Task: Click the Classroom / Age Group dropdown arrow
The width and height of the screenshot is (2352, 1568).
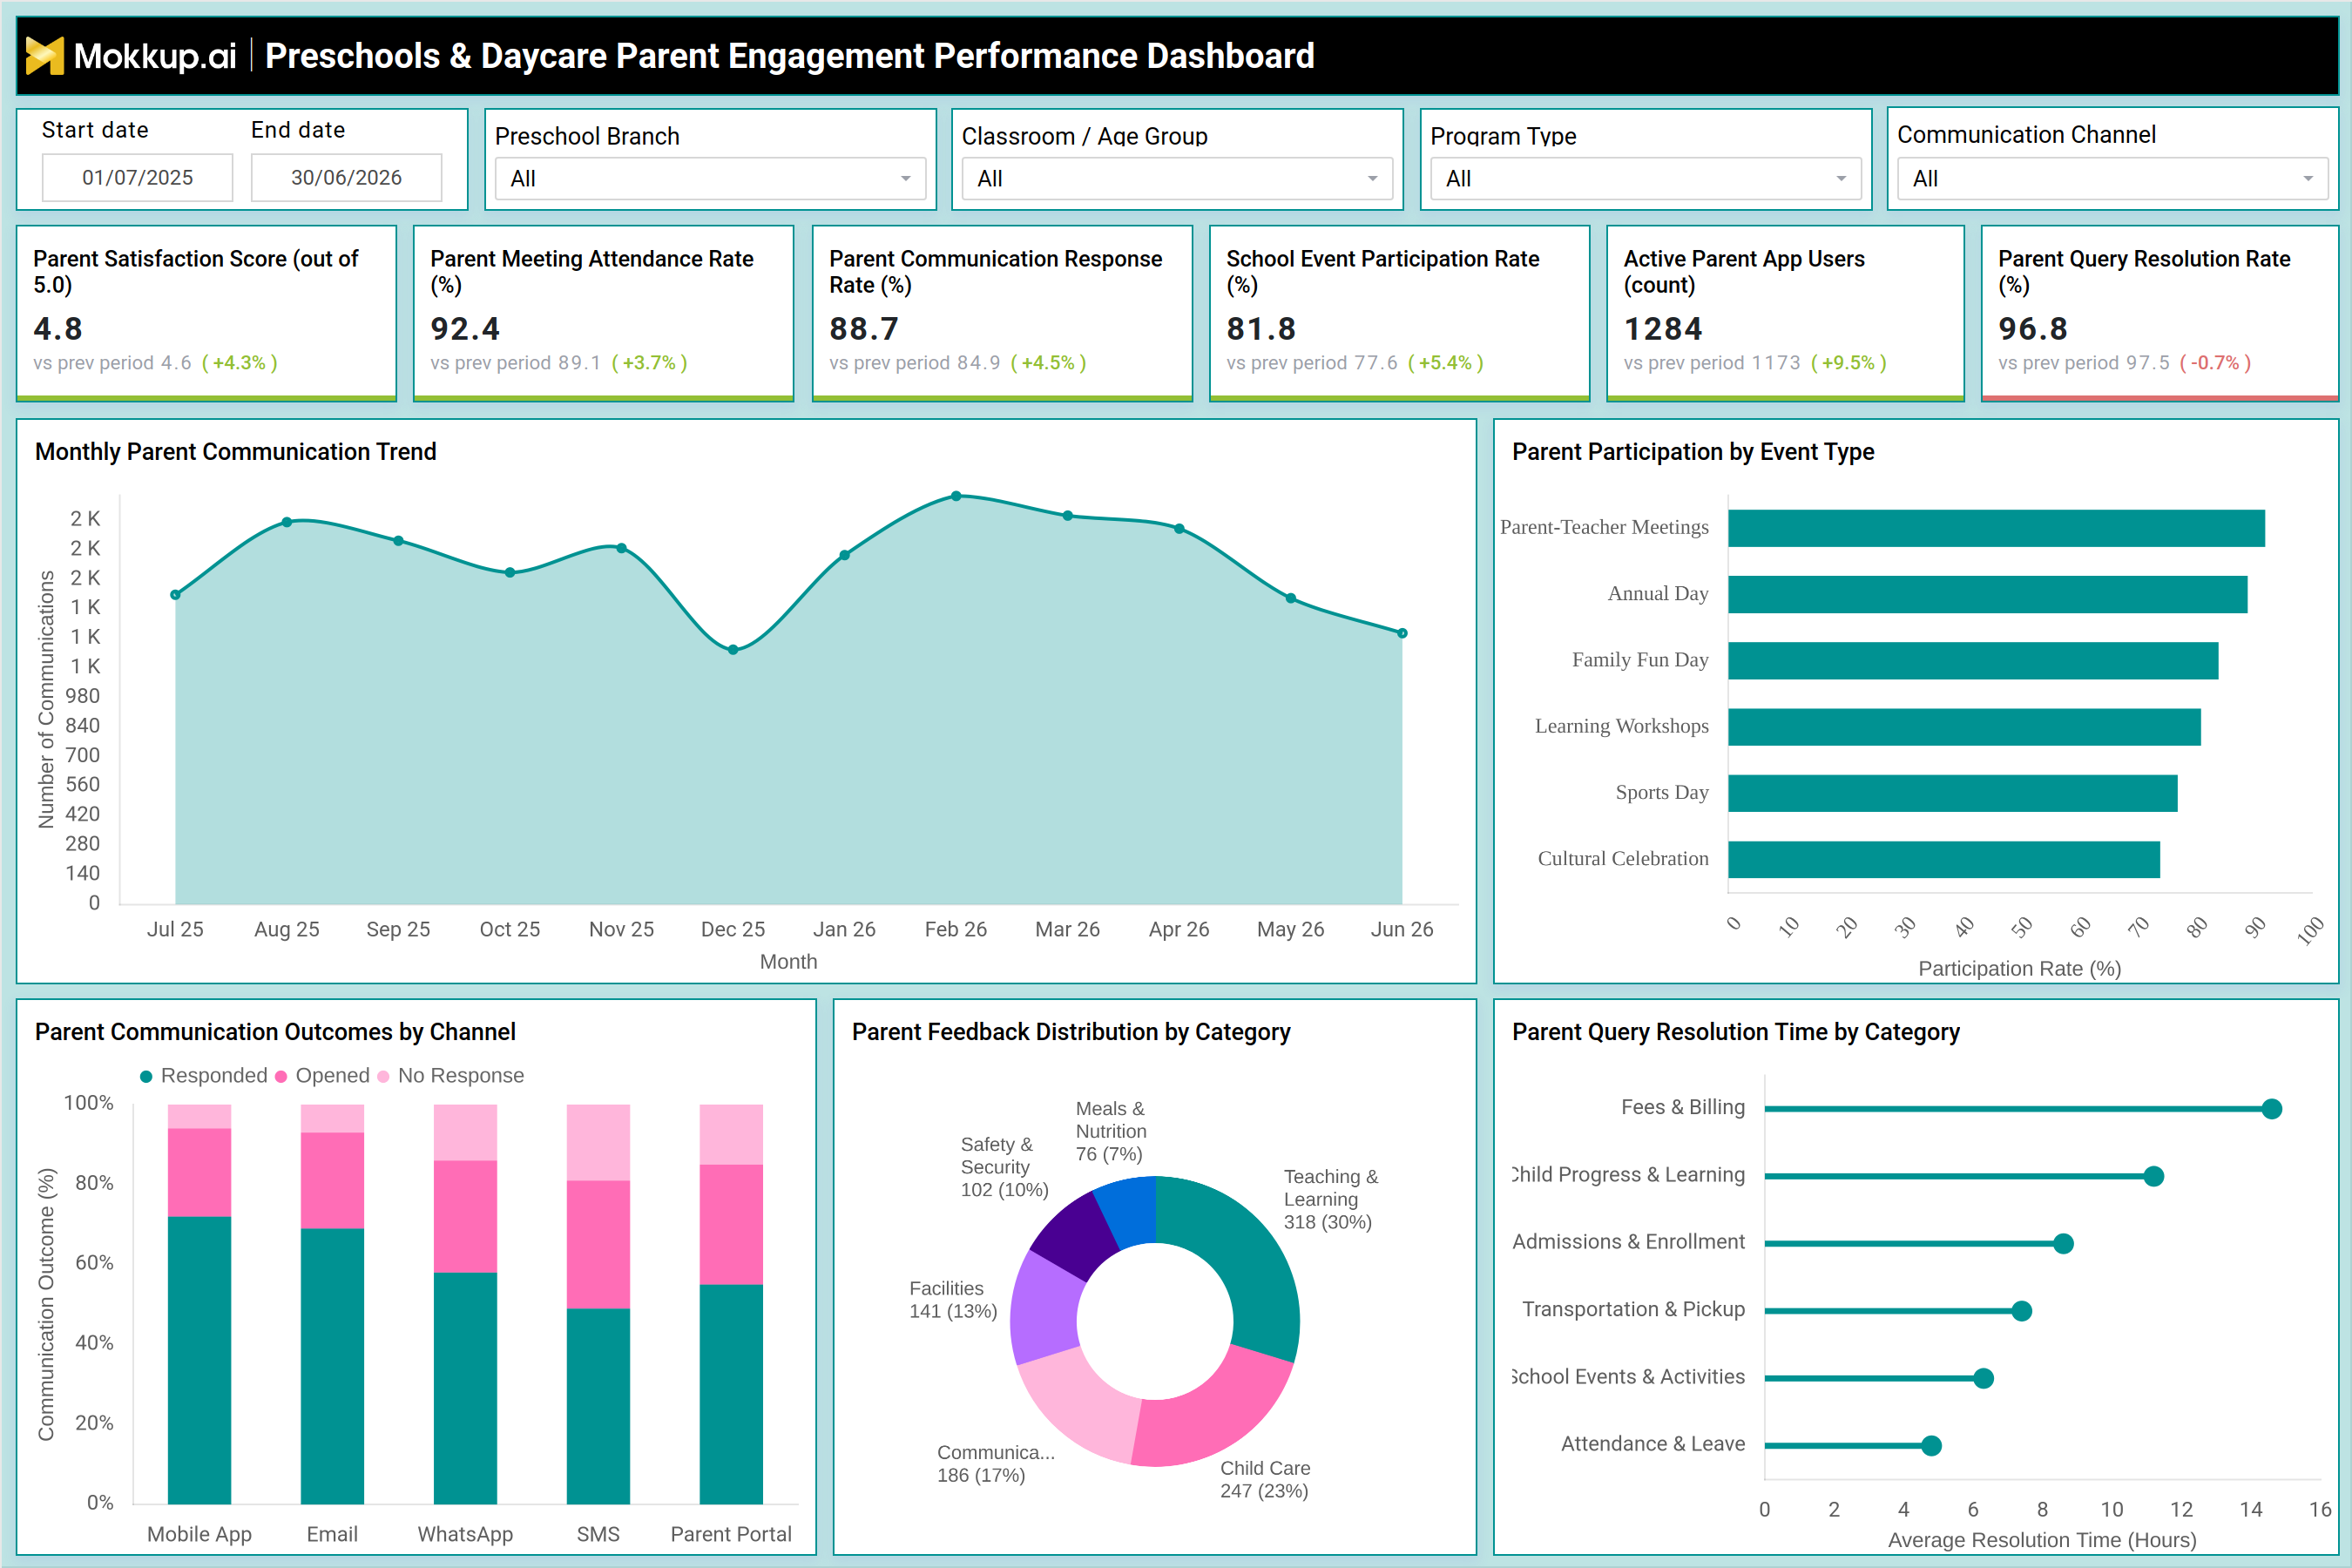Action: tap(1373, 179)
